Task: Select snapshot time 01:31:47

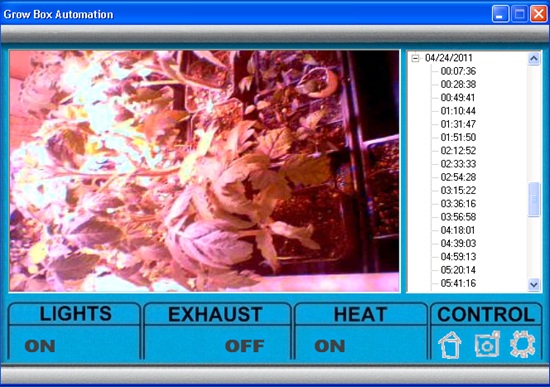Action: 458,124
